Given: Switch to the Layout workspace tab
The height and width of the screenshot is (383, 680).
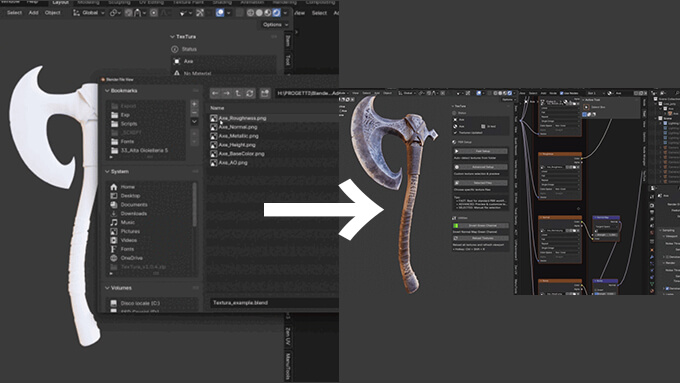Looking at the screenshot, I should (60, 3).
